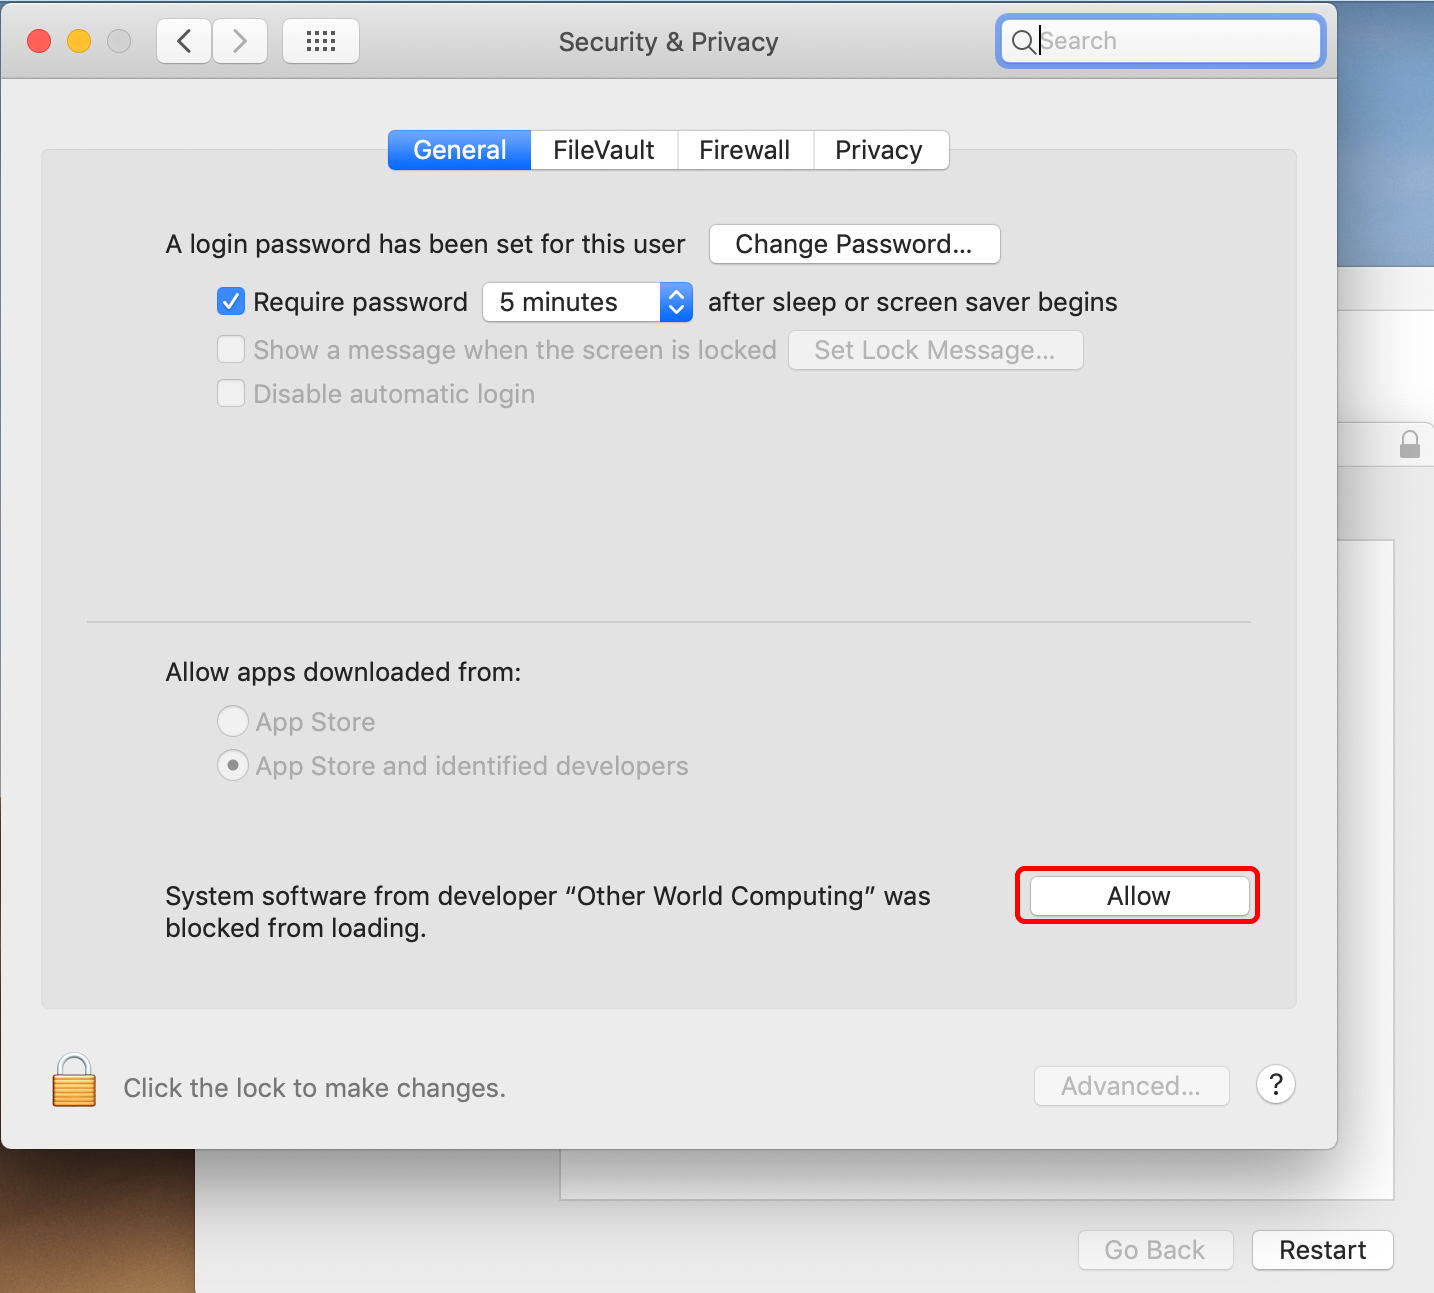Image resolution: width=1434 pixels, height=1293 pixels.
Task: Enable Show a message when locked checkbox
Action: click(x=231, y=349)
